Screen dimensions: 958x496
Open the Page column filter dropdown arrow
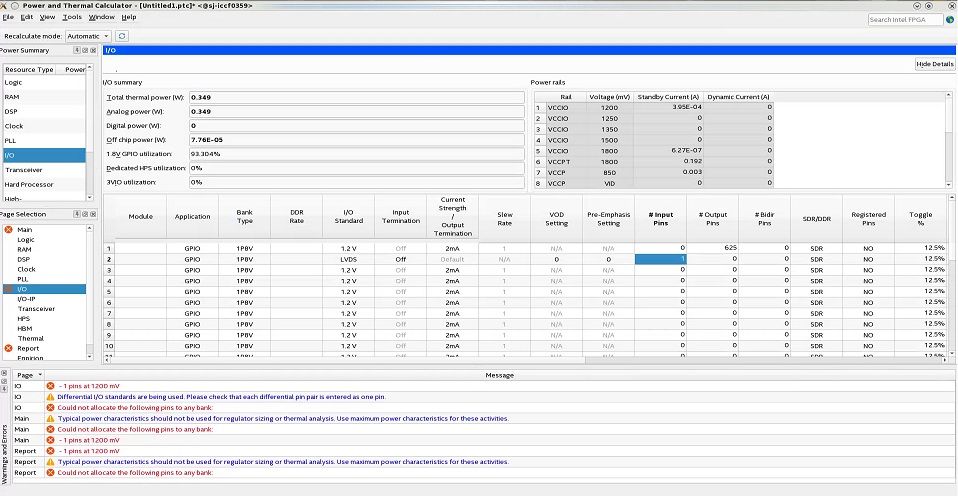click(x=40, y=375)
